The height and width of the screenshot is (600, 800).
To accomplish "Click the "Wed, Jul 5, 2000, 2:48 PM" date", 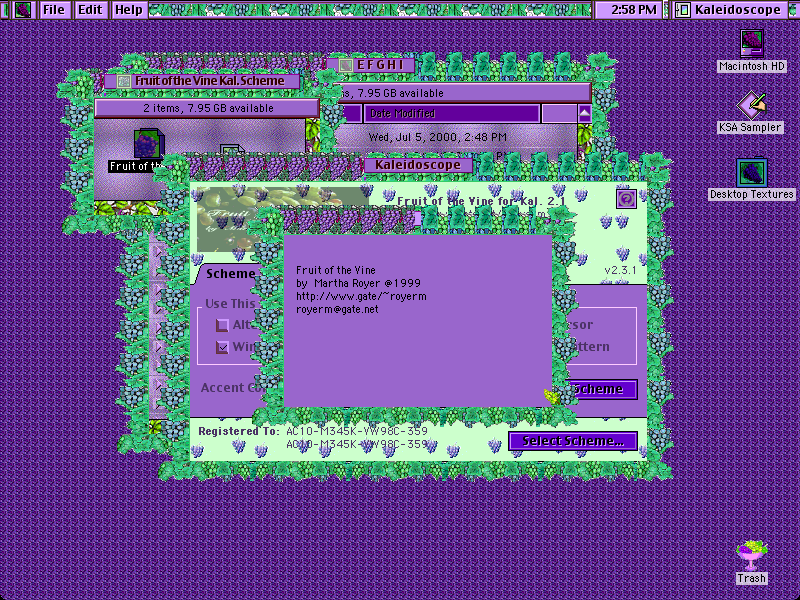I will (437, 137).
